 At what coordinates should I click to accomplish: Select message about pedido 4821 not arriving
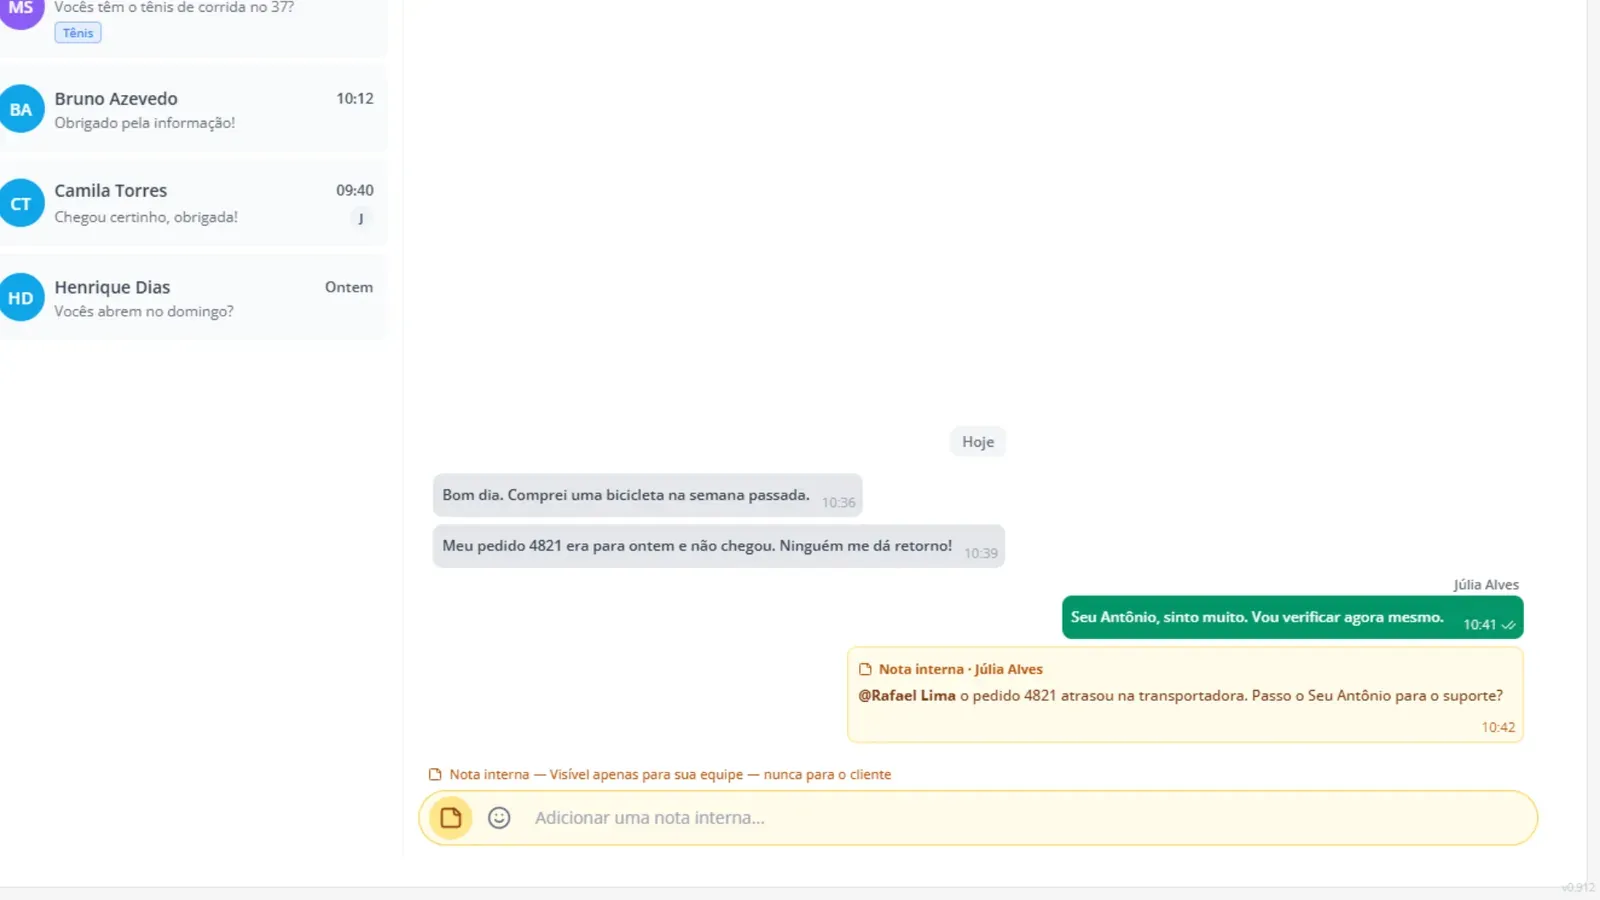[x=718, y=546]
